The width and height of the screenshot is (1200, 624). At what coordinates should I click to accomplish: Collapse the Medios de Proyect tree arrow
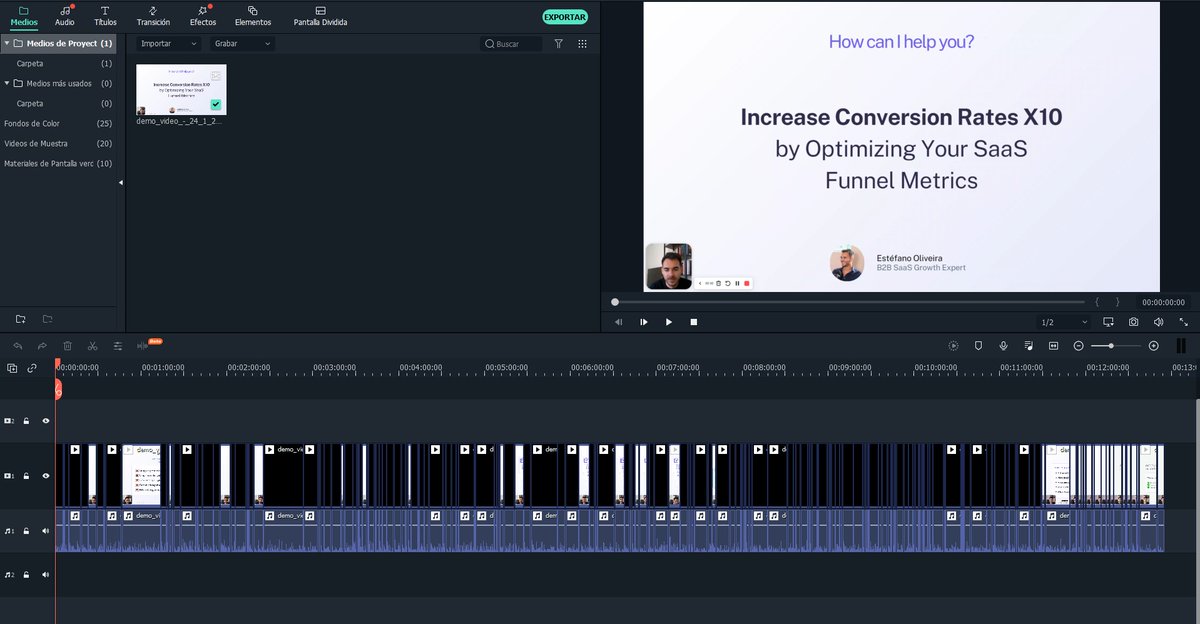pyautogui.click(x=7, y=44)
